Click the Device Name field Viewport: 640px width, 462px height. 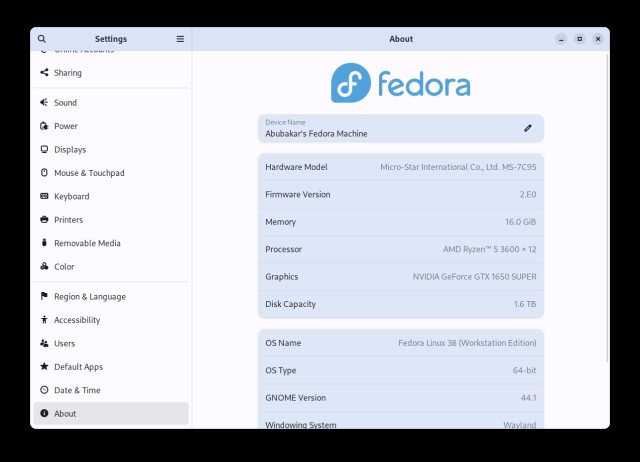click(400, 129)
